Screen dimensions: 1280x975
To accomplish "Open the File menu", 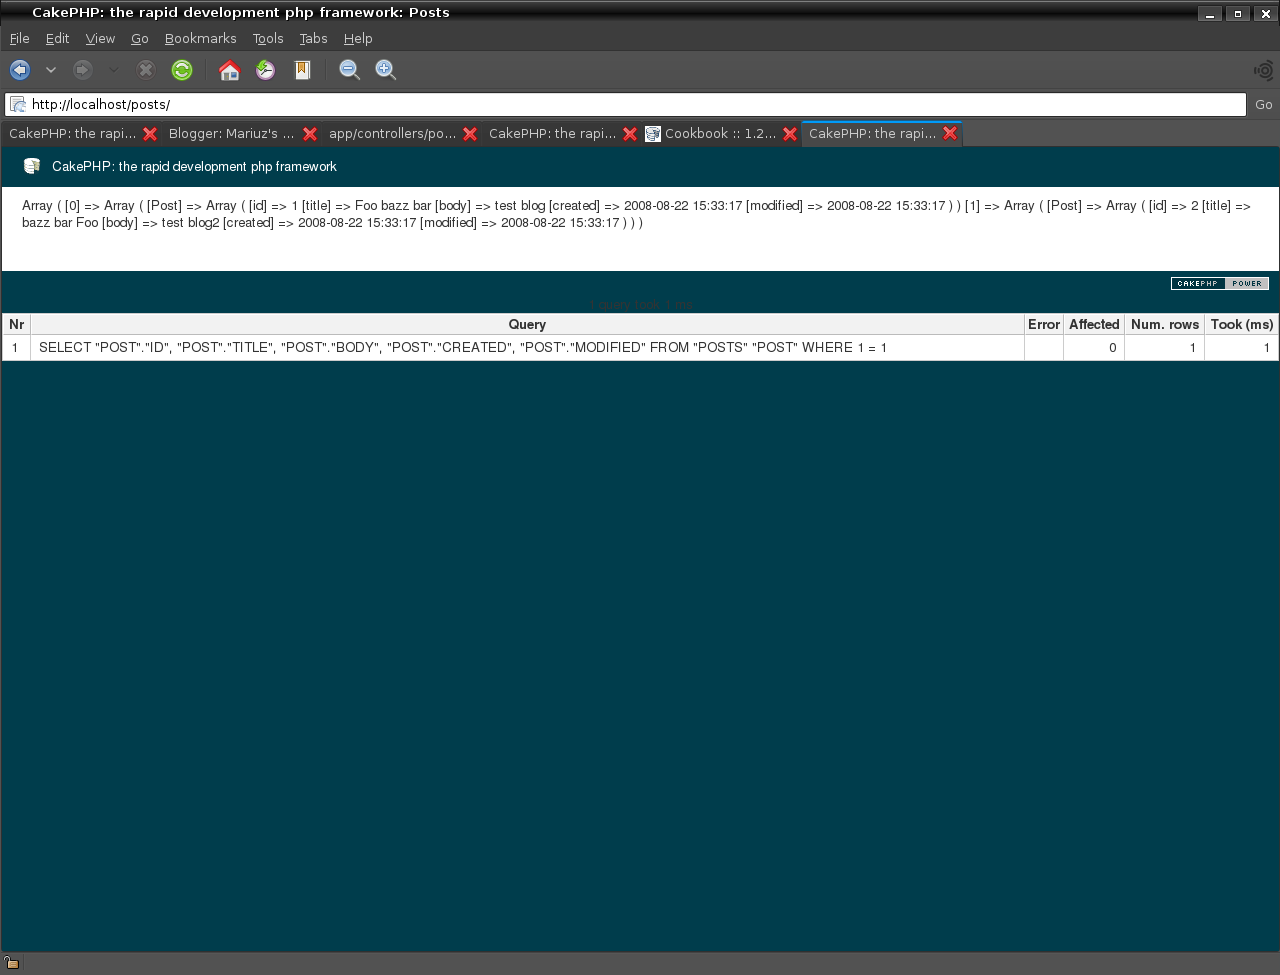I will [x=20, y=38].
